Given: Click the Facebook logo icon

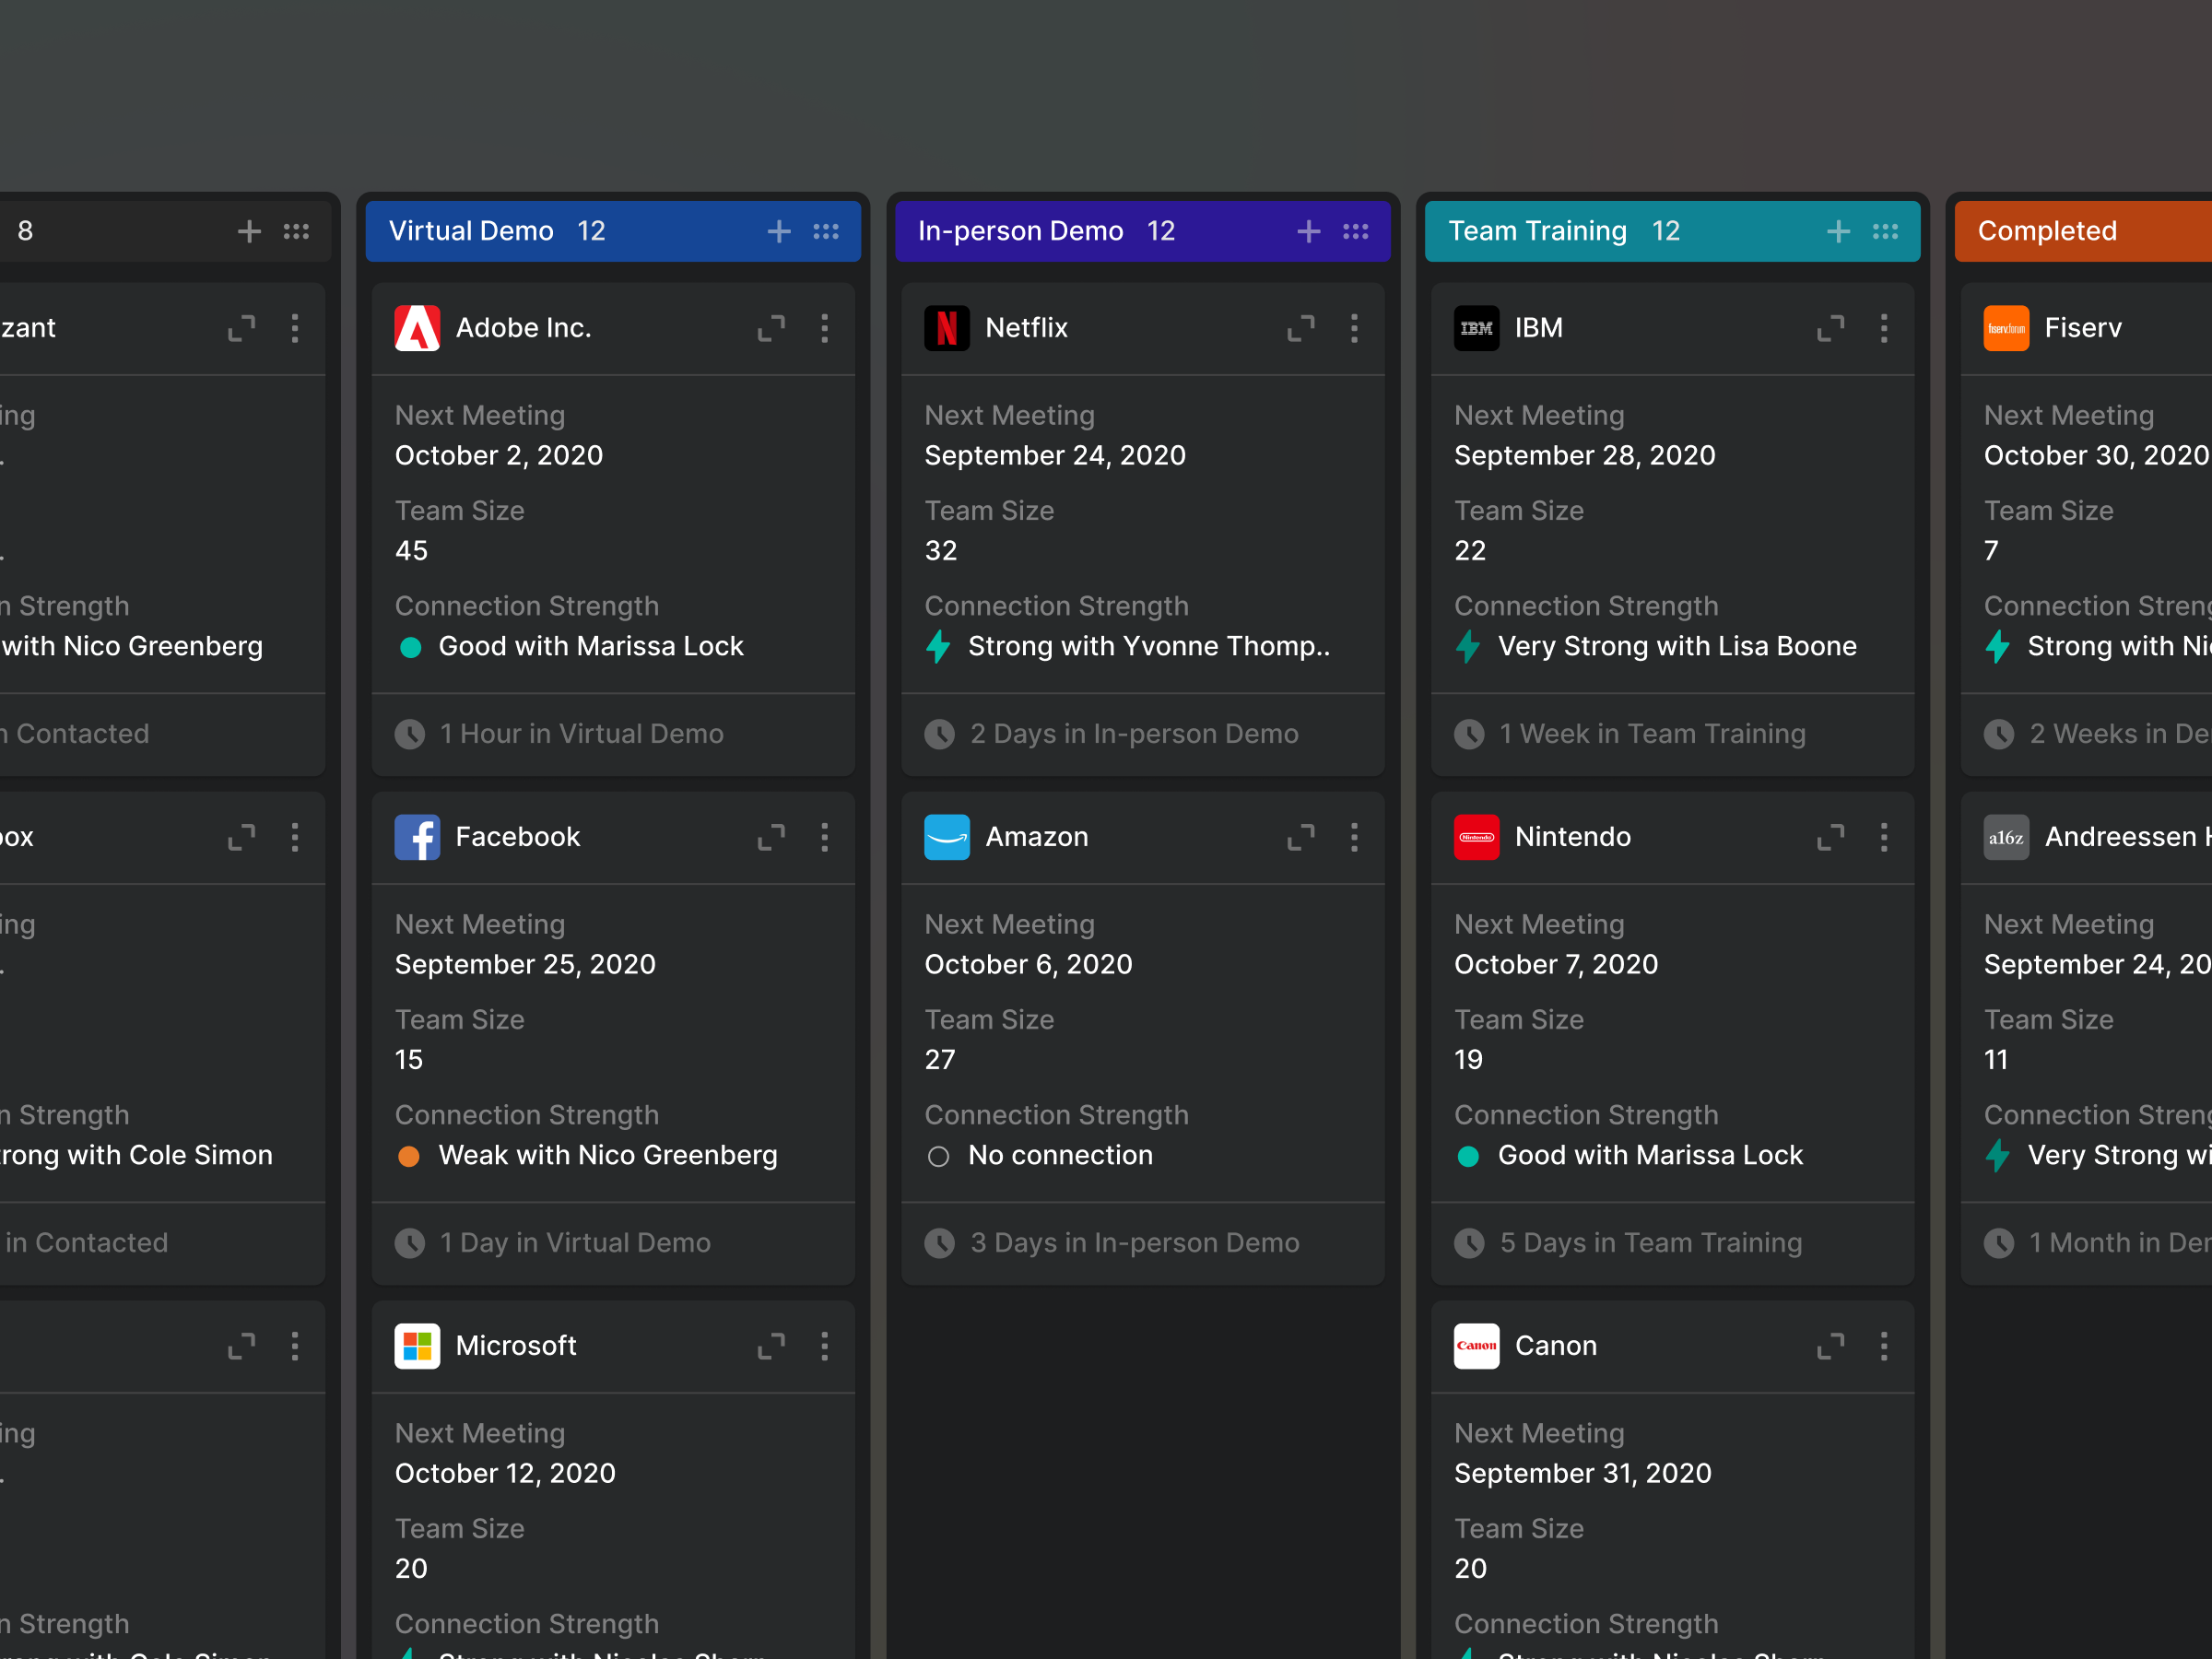Looking at the screenshot, I should (417, 837).
